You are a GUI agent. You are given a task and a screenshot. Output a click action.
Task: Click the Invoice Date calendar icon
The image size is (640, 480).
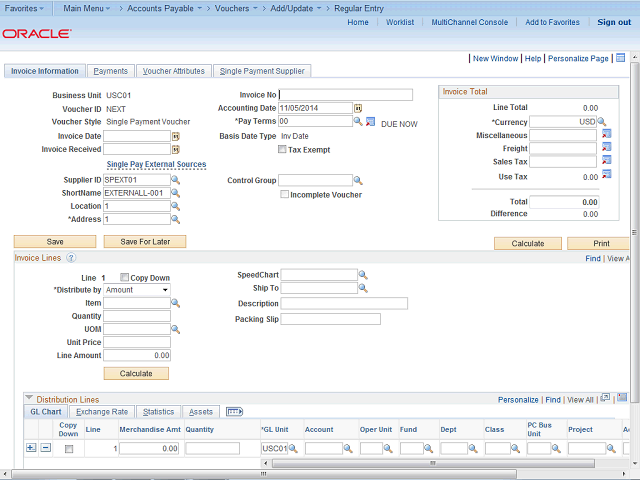tap(175, 136)
